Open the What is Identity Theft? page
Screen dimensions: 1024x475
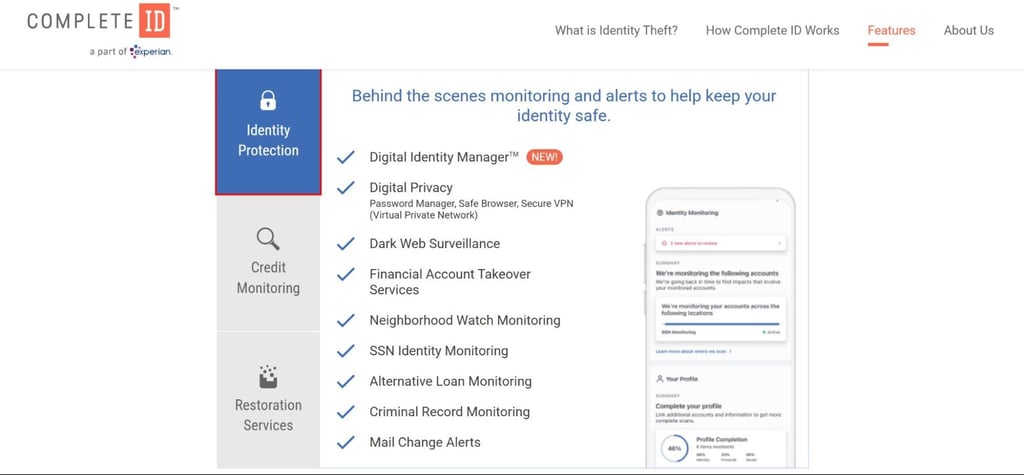point(616,30)
